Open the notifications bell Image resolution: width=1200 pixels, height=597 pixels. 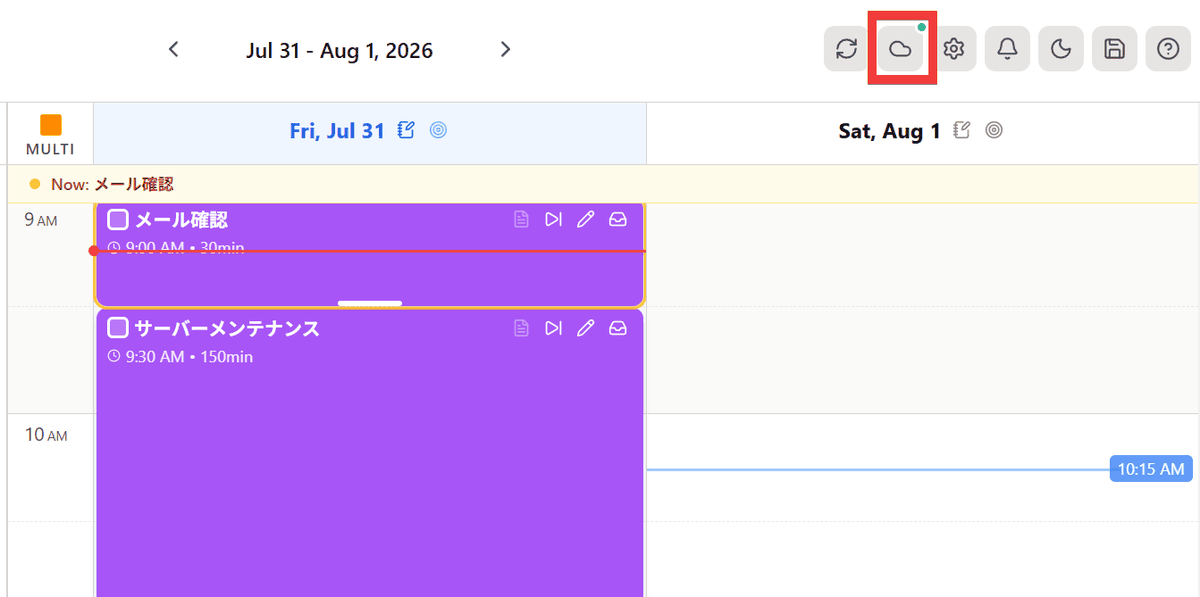point(1008,49)
